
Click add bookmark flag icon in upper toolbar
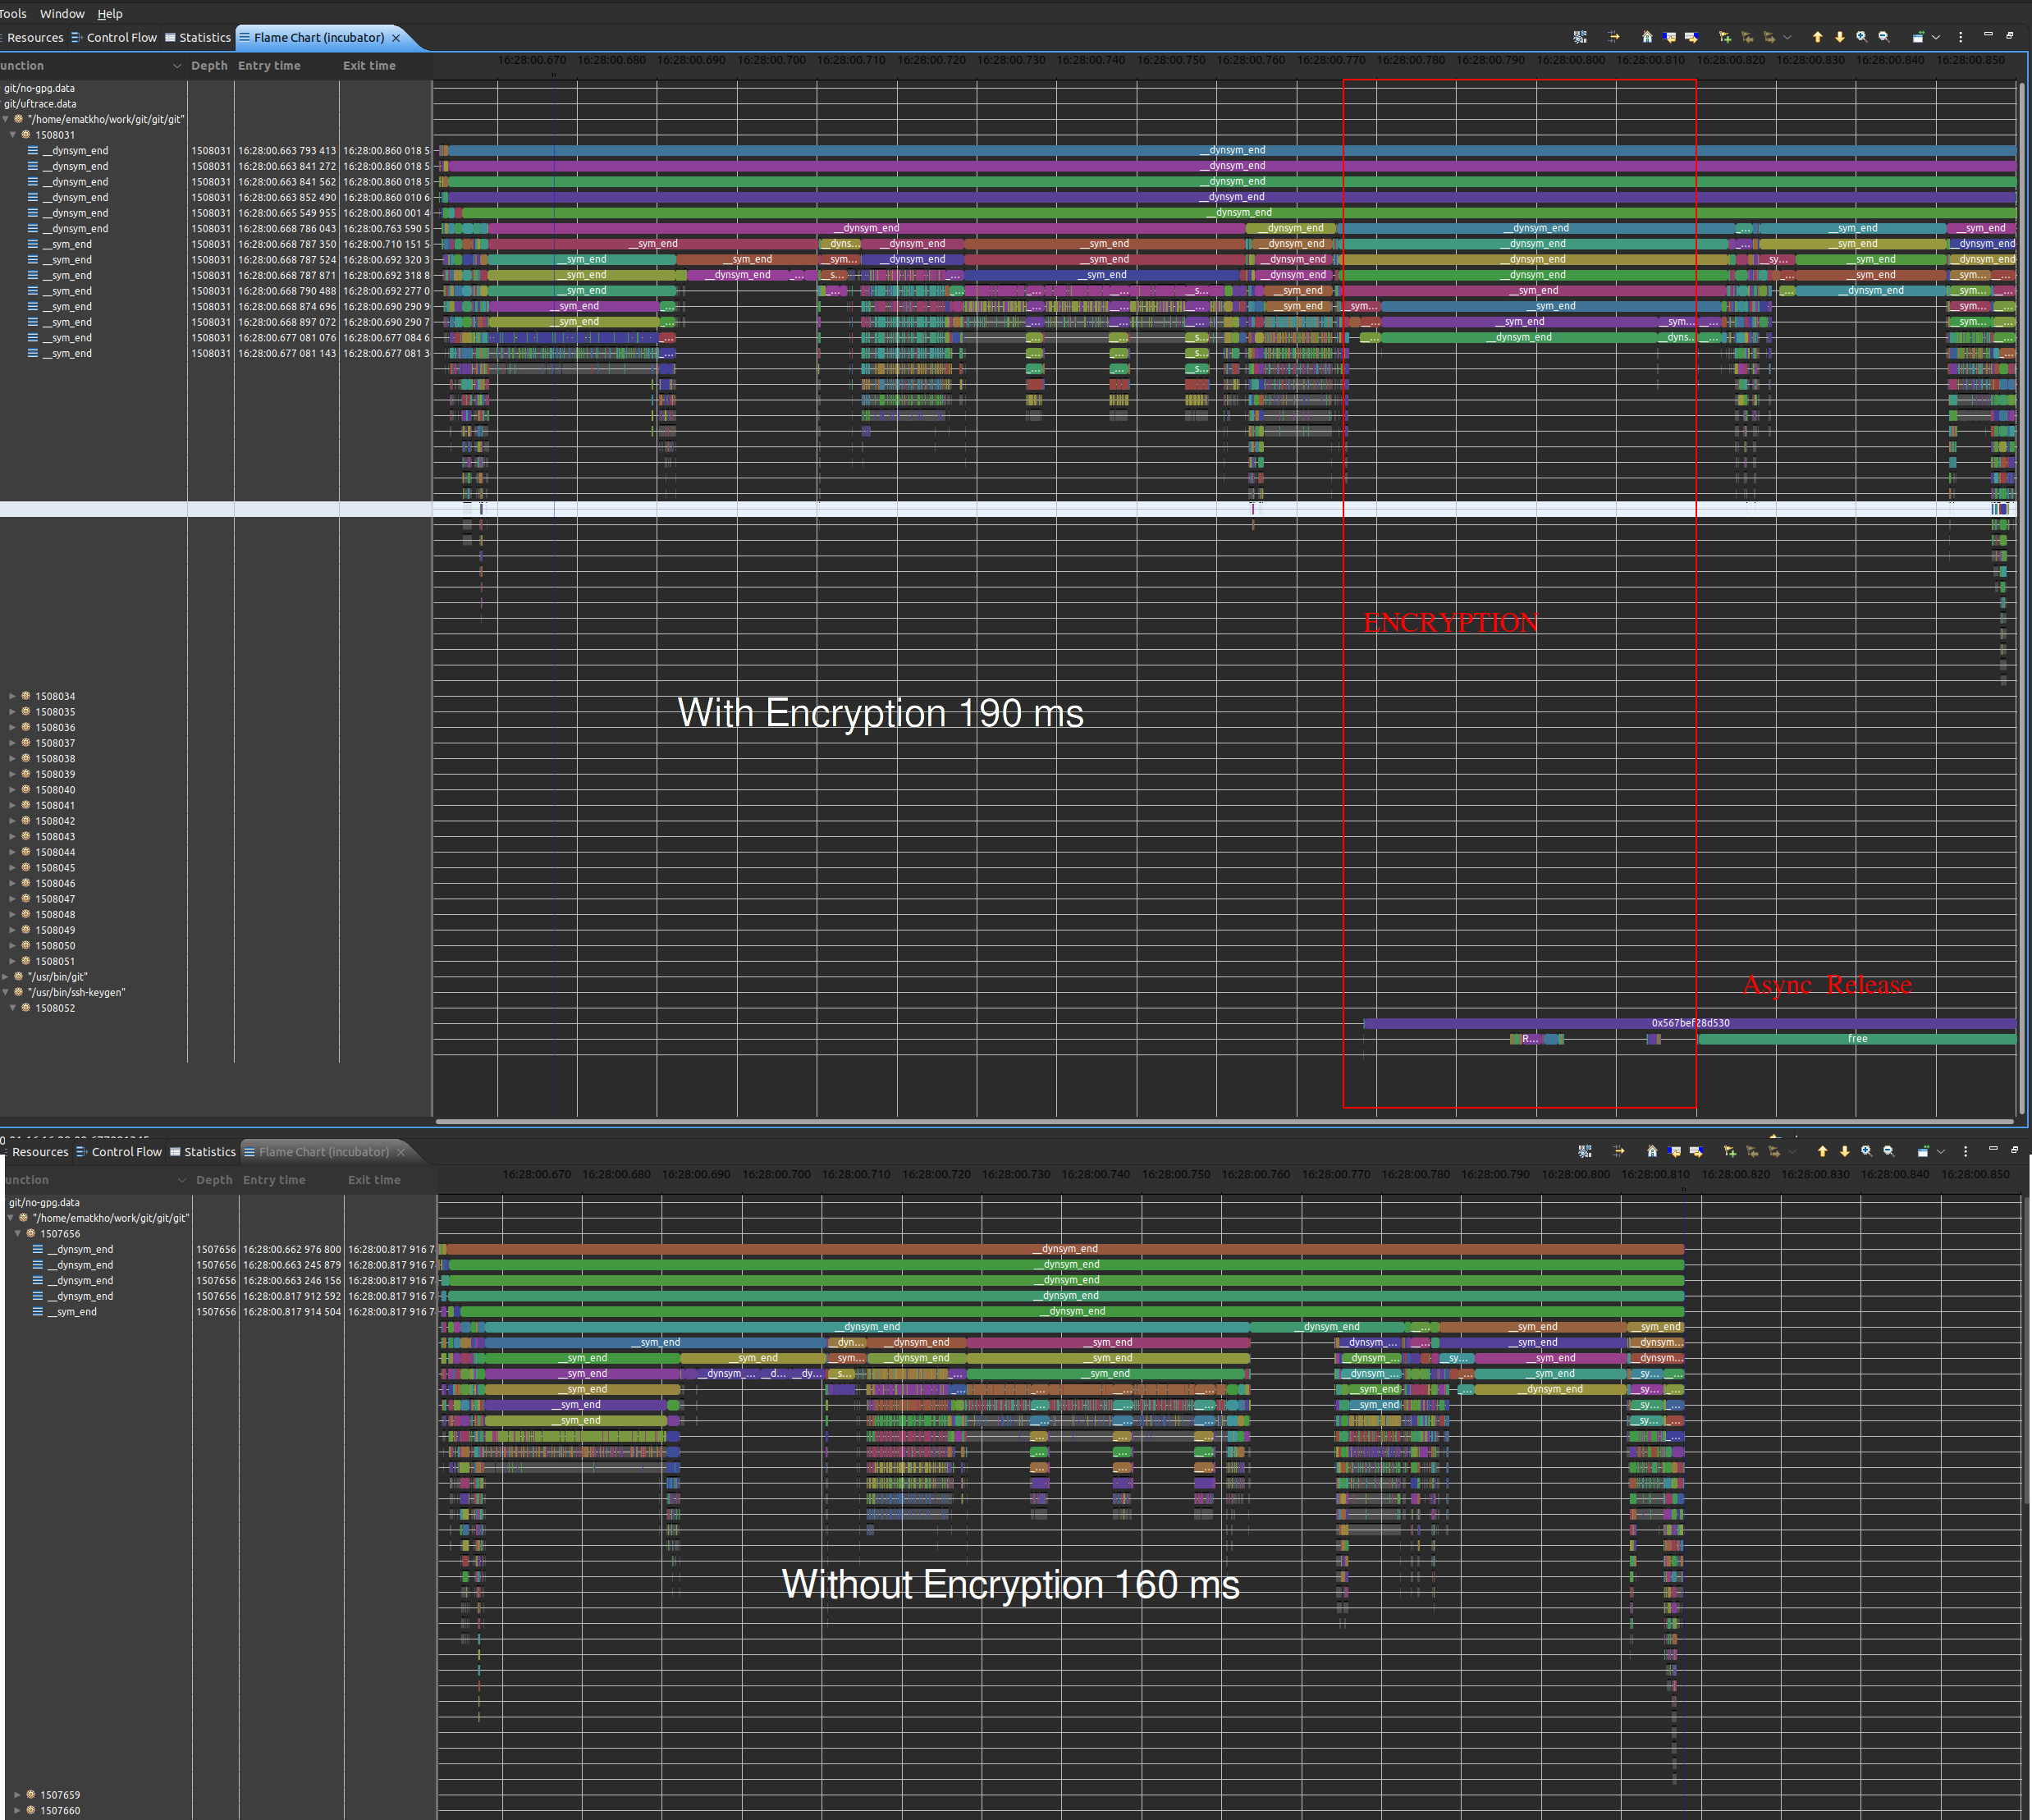[1725, 37]
